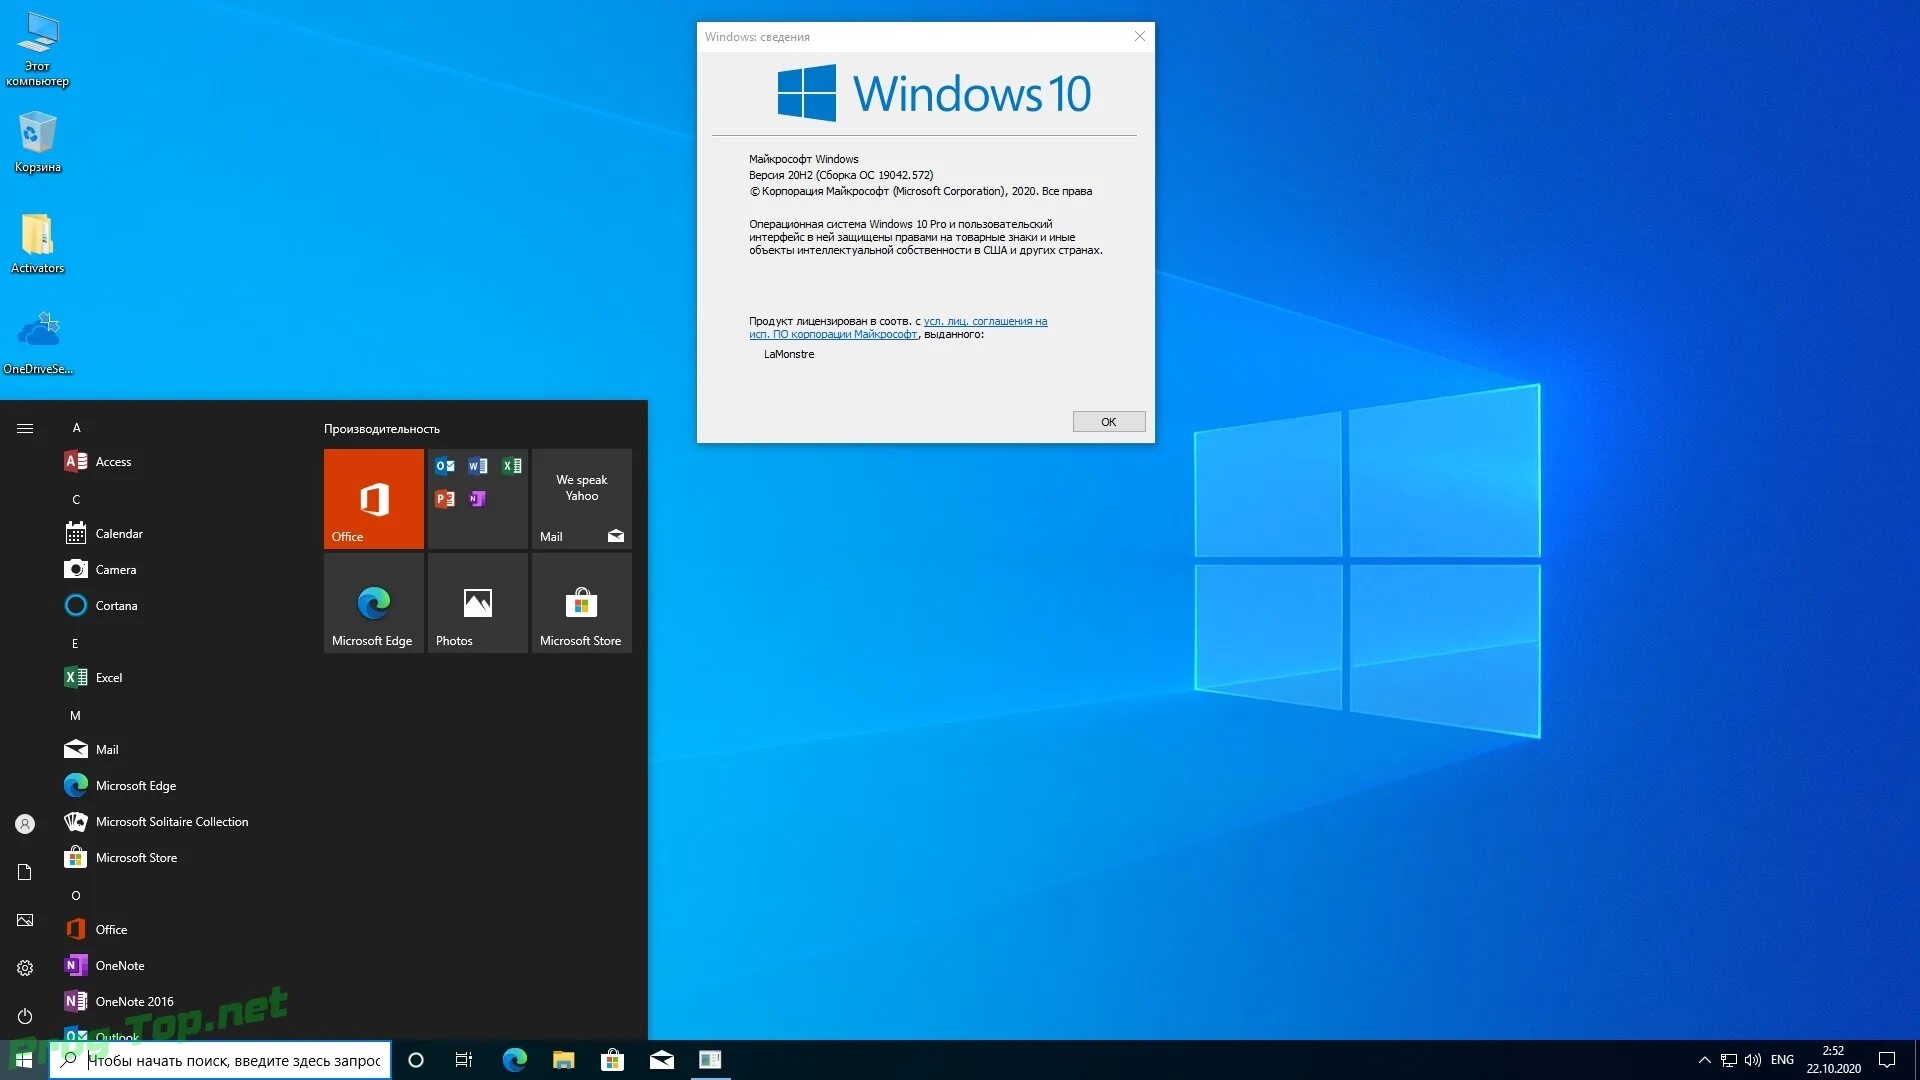This screenshot has width=1920, height=1080.
Task: Switch ENG input language indicator
Action: coord(1781,1060)
